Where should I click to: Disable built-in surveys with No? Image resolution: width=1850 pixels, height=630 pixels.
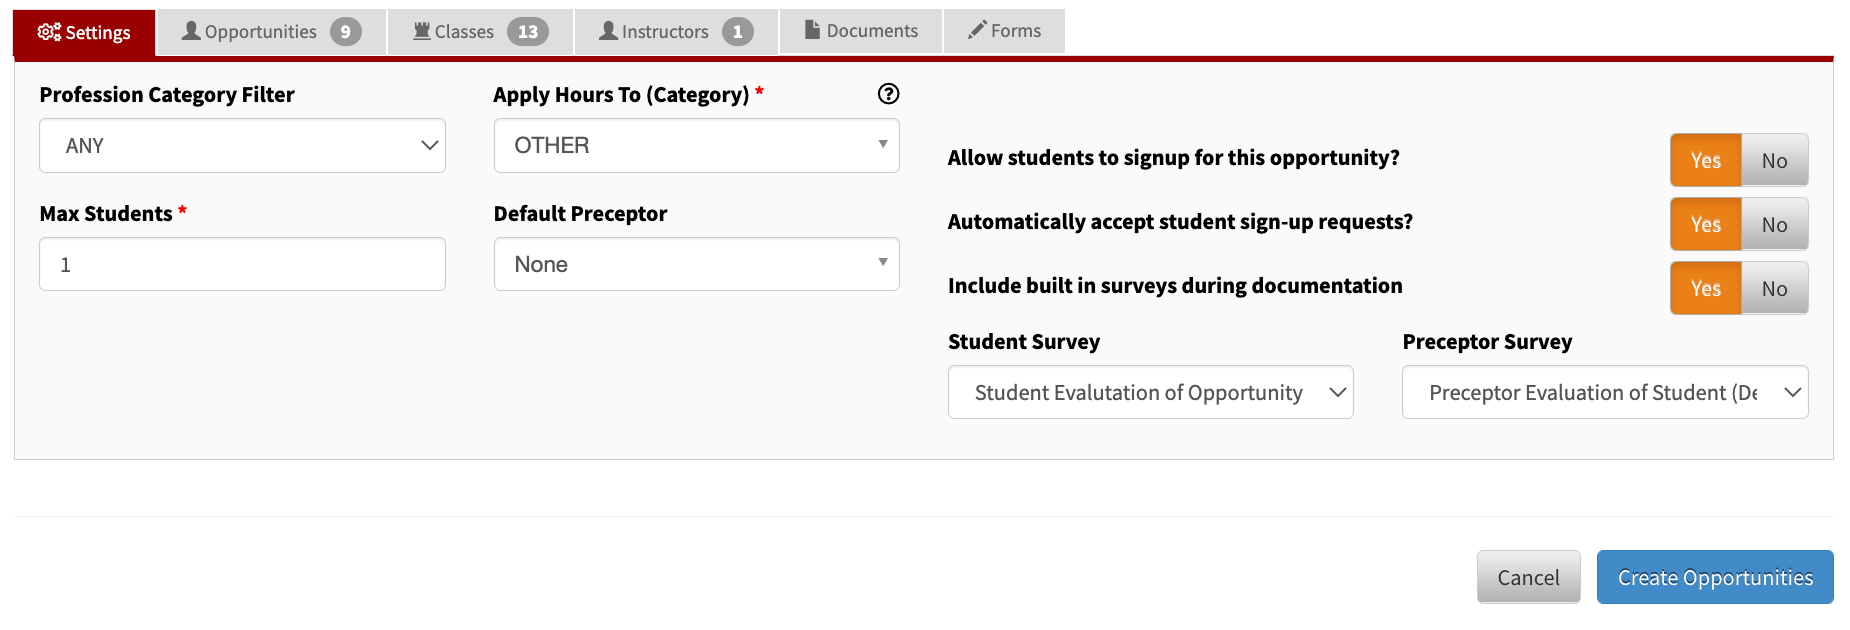click(1774, 288)
